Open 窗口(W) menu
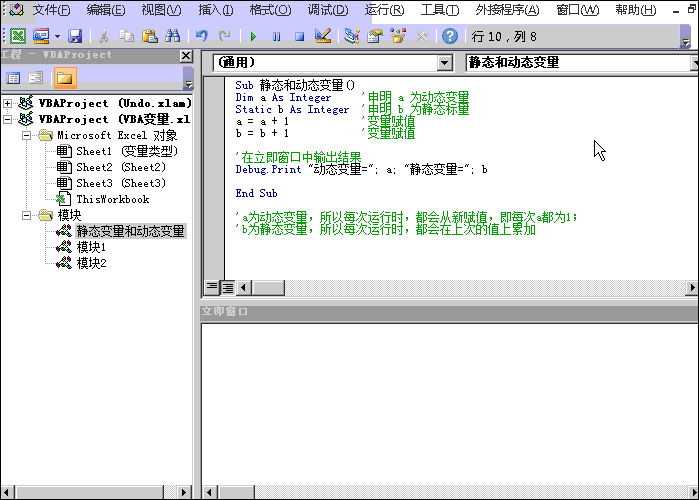 [x=578, y=10]
